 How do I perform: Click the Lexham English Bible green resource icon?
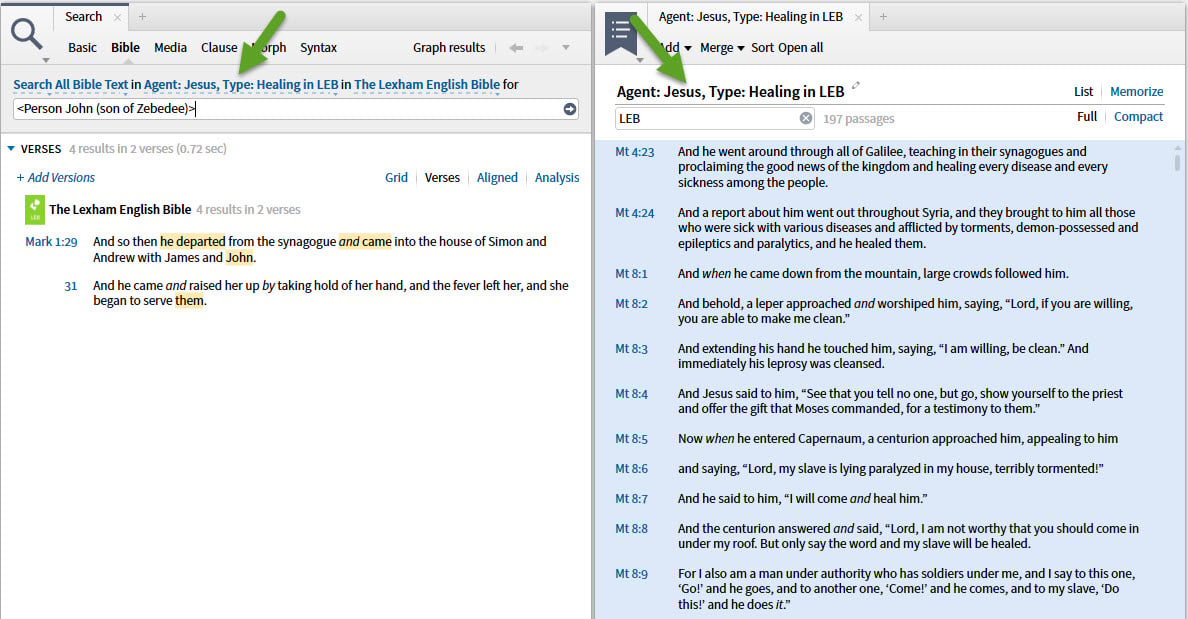pyautogui.click(x=35, y=210)
